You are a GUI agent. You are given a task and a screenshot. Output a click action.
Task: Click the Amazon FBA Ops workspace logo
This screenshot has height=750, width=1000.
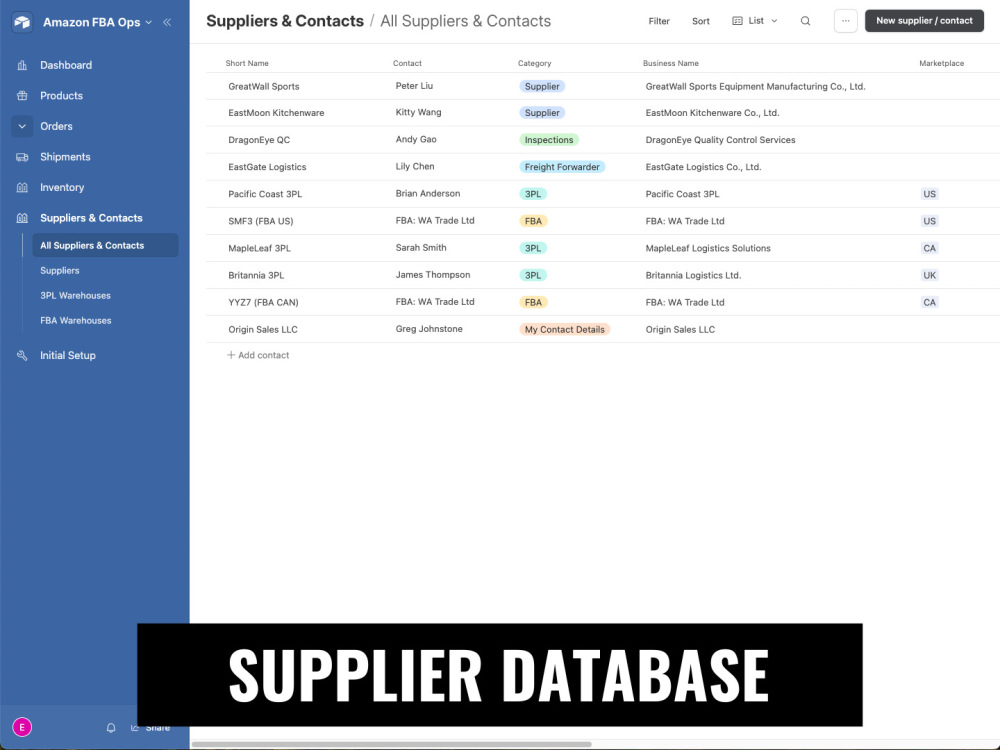[x=22, y=21]
